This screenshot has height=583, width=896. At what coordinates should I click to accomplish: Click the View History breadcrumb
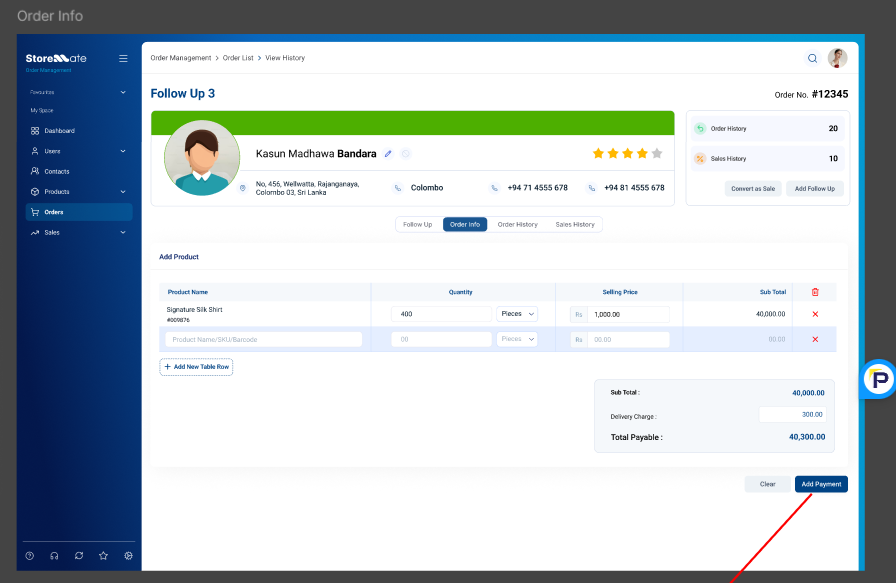coord(285,58)
